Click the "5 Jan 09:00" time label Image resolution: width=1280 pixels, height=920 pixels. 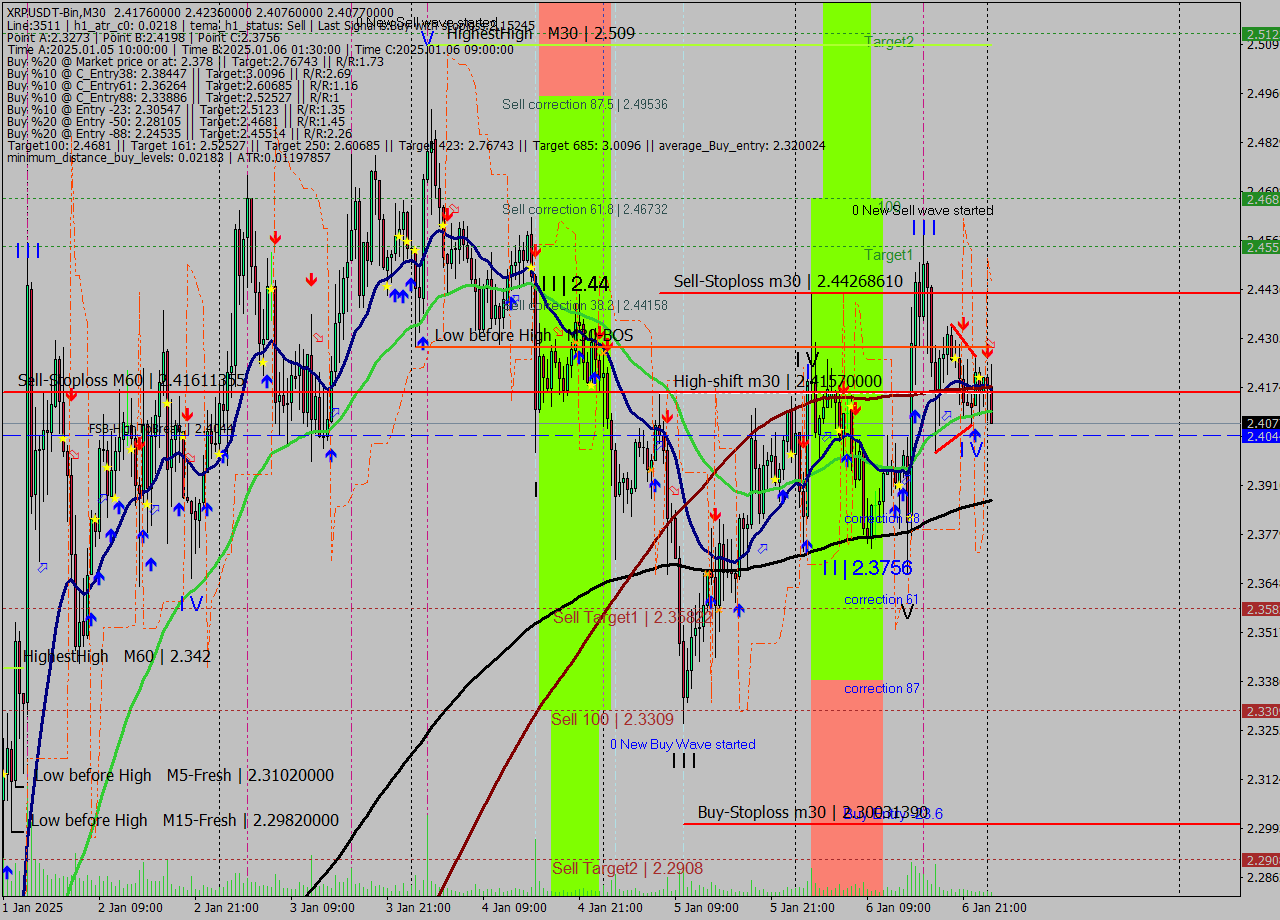pos(706,907)
